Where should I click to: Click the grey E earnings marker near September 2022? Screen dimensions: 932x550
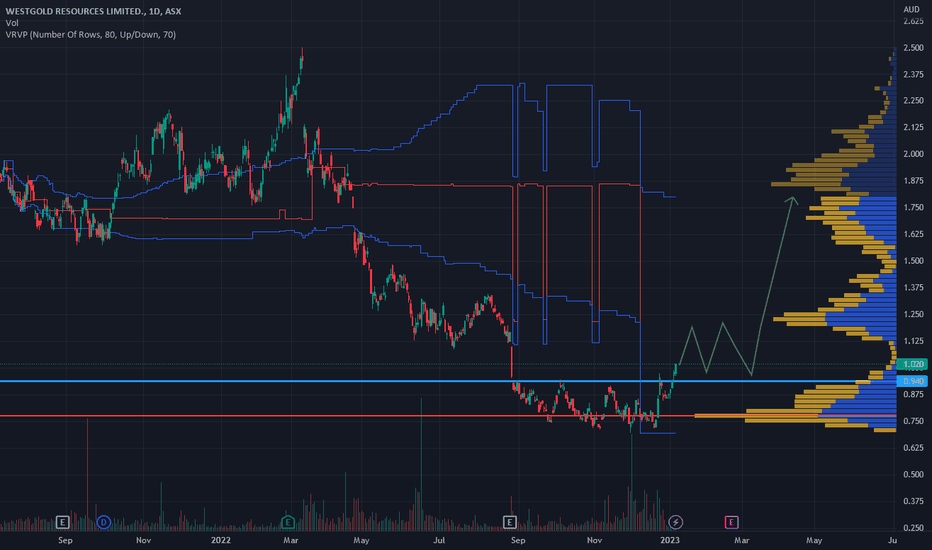tap(509, 523)
